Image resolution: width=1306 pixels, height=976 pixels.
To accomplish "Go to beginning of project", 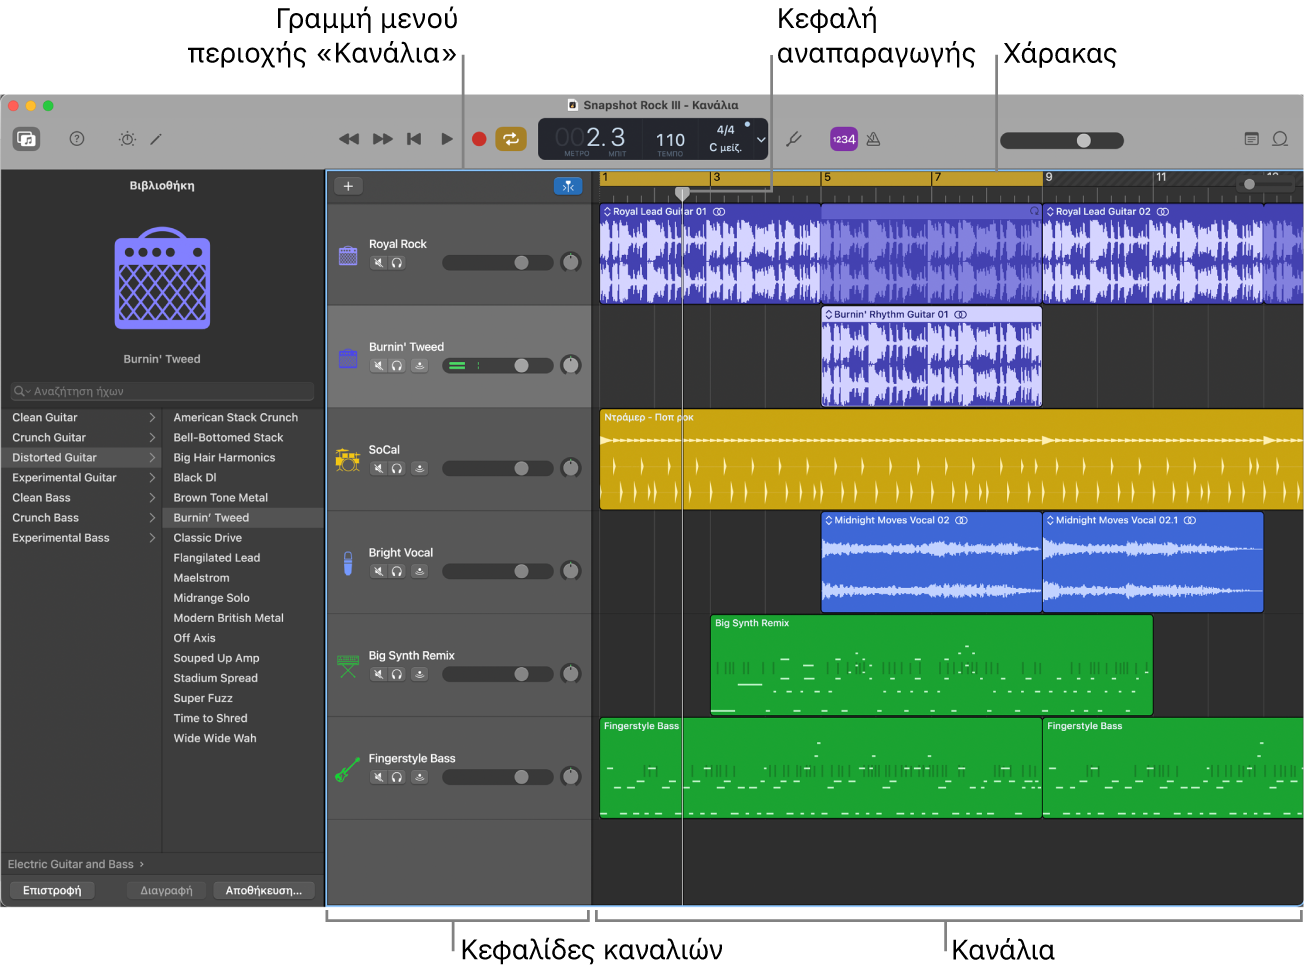I will (414, 139).
